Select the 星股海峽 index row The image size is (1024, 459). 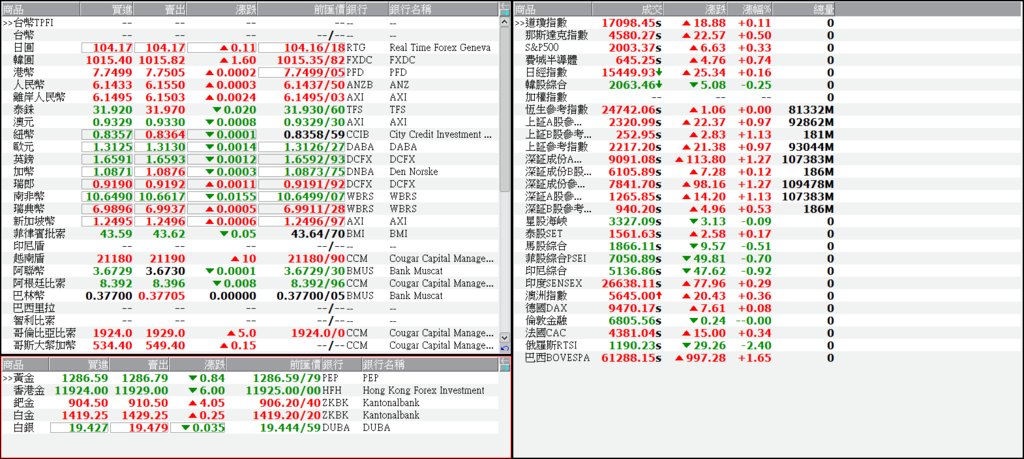pos(675,221)
